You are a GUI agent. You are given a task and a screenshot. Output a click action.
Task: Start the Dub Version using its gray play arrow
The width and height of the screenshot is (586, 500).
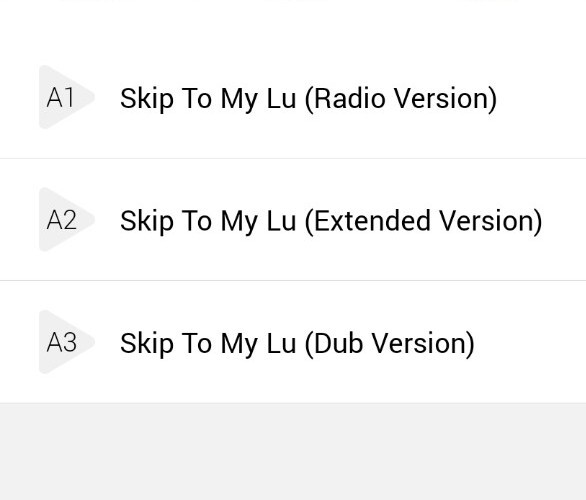pyautogui.click(x=66, y=342)
